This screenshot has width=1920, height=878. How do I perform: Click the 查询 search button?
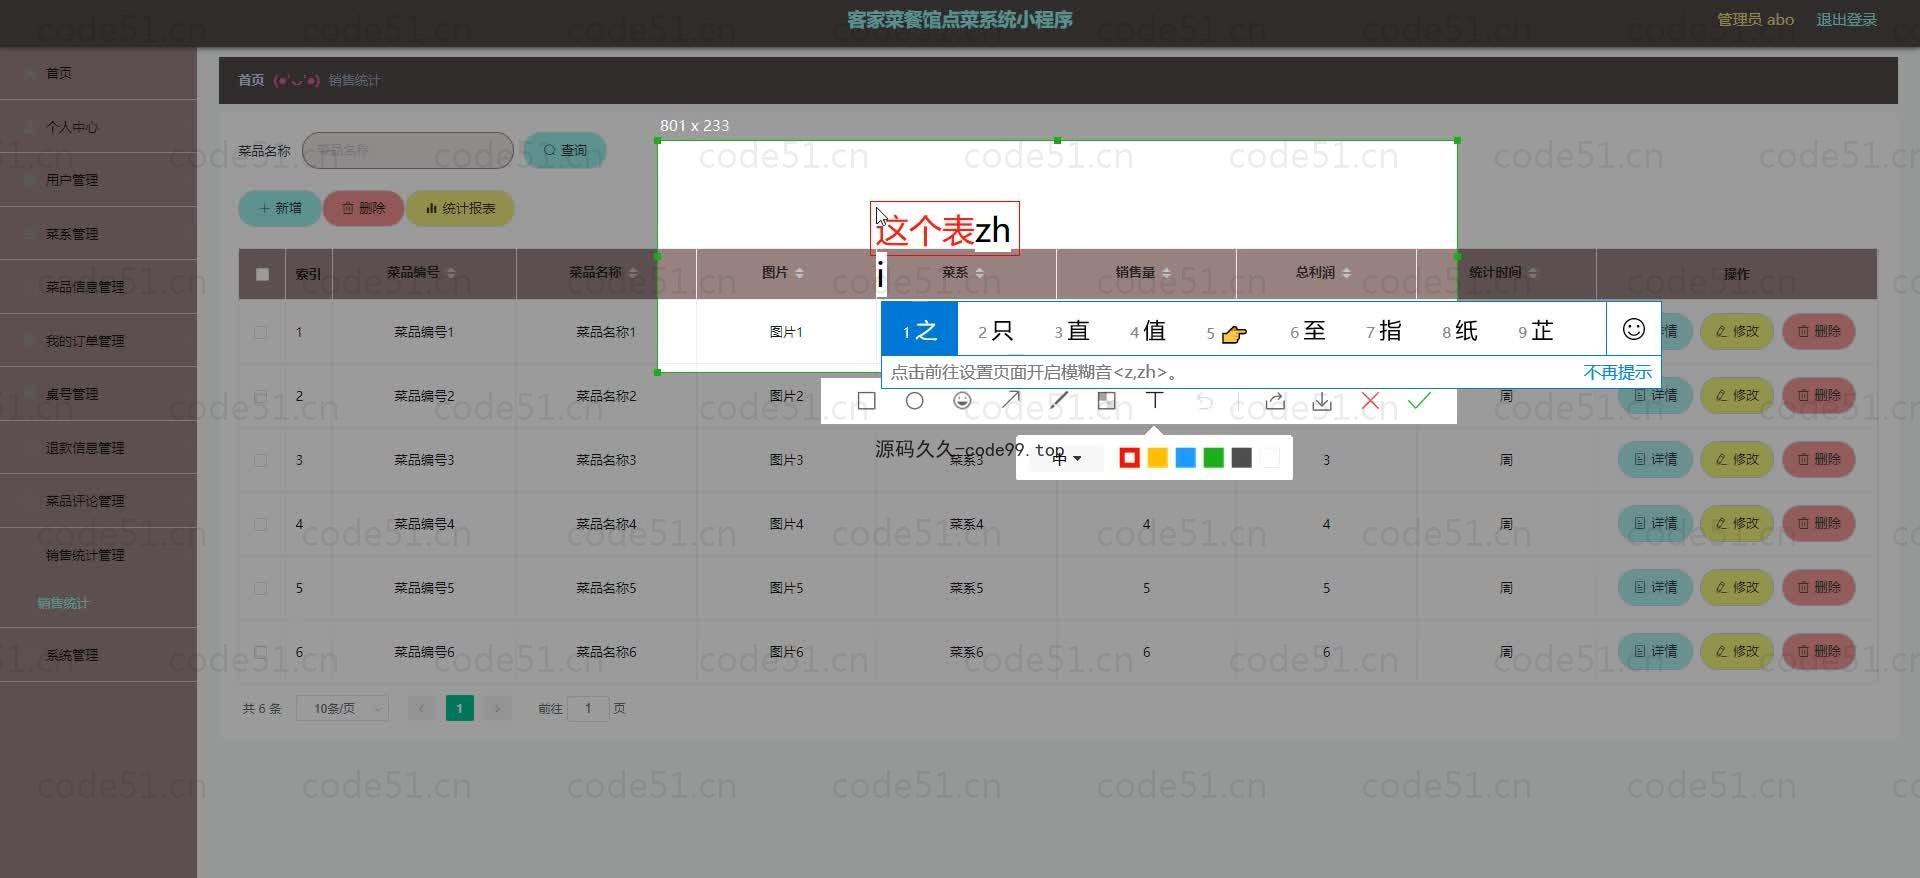(565, 150)
